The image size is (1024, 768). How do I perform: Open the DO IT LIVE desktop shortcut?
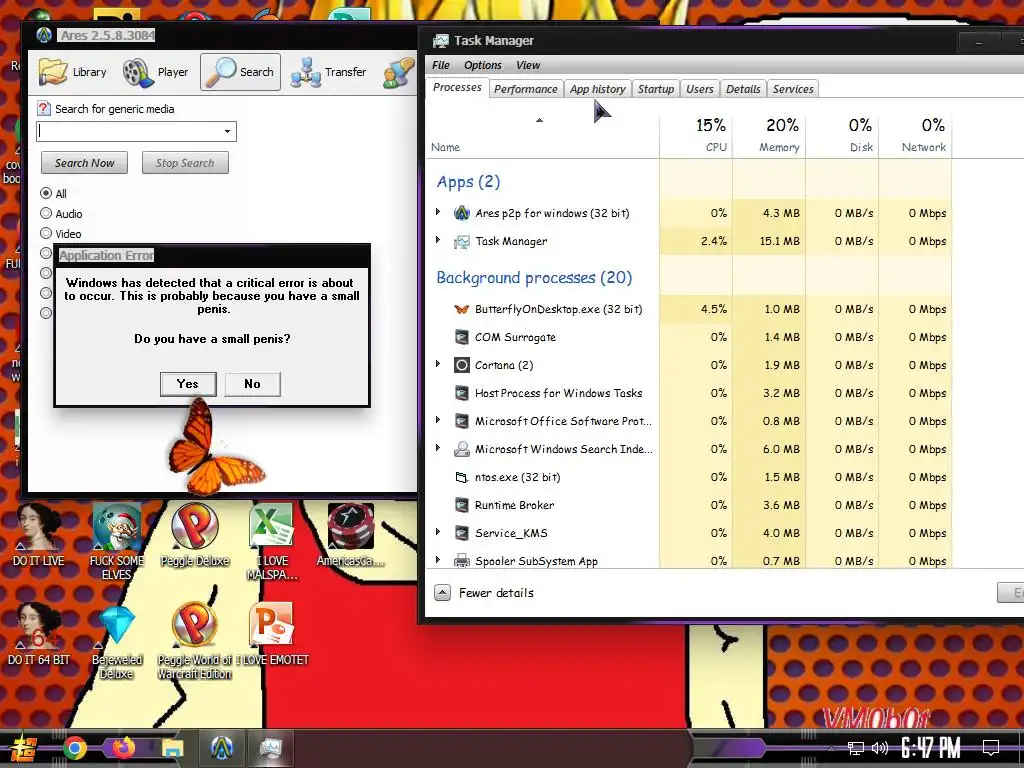(39, 534)
